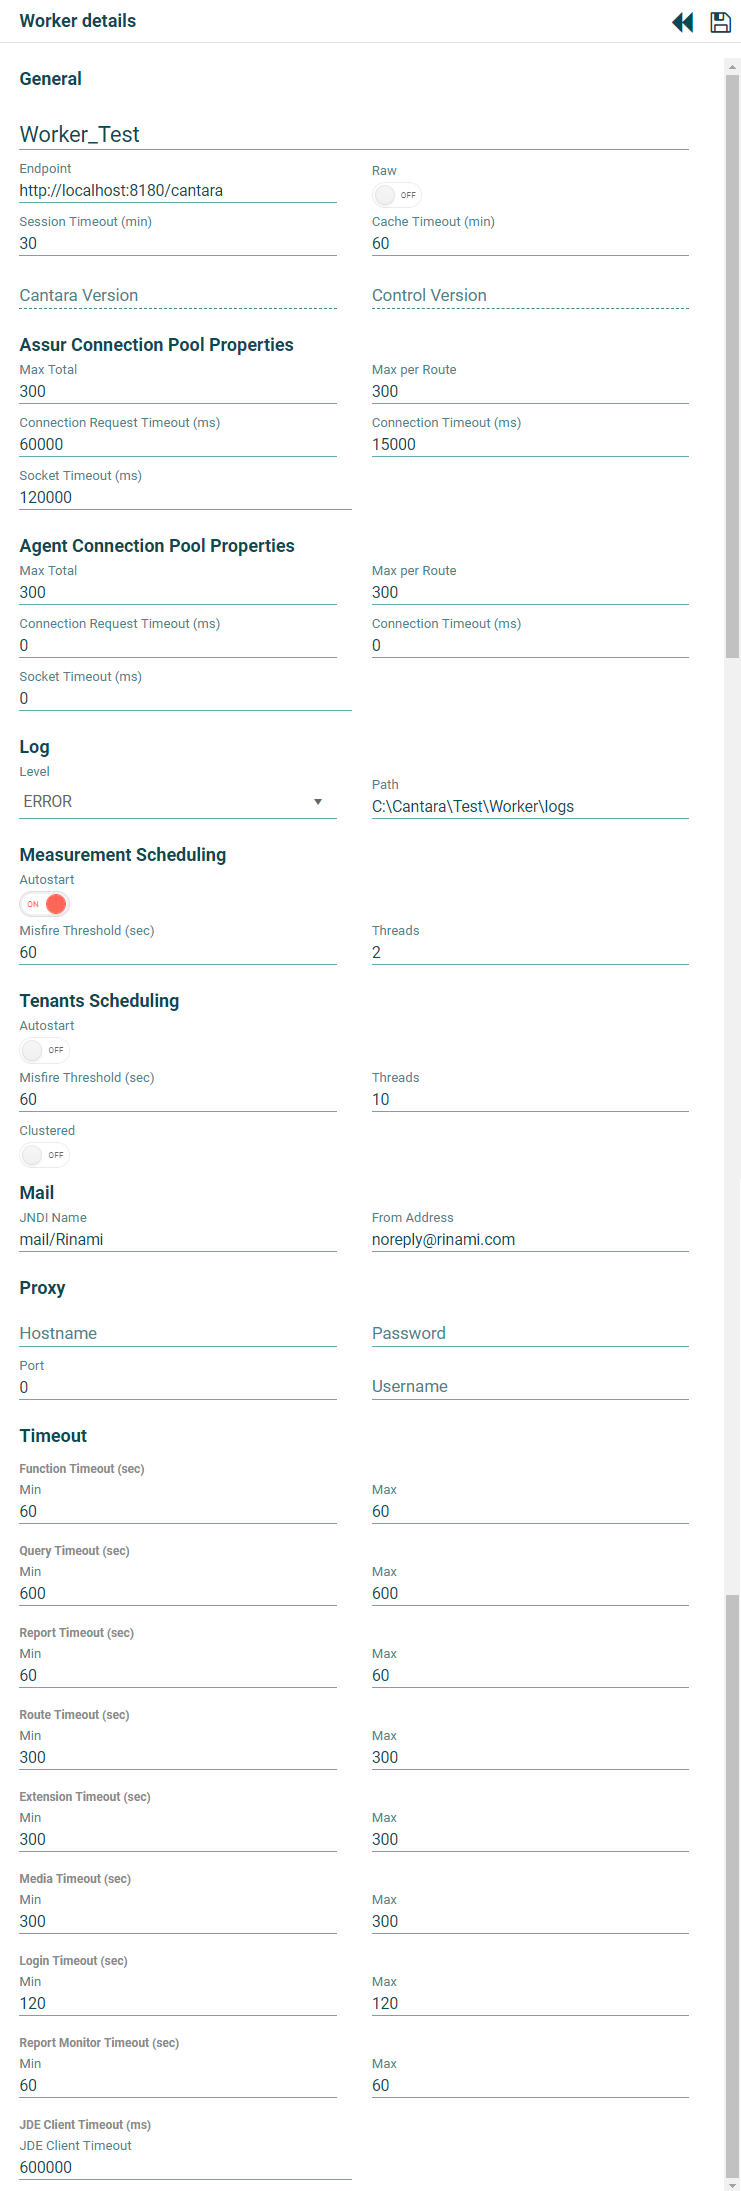
Task: Click the Cache Timeout field
Action: (529, 244)
